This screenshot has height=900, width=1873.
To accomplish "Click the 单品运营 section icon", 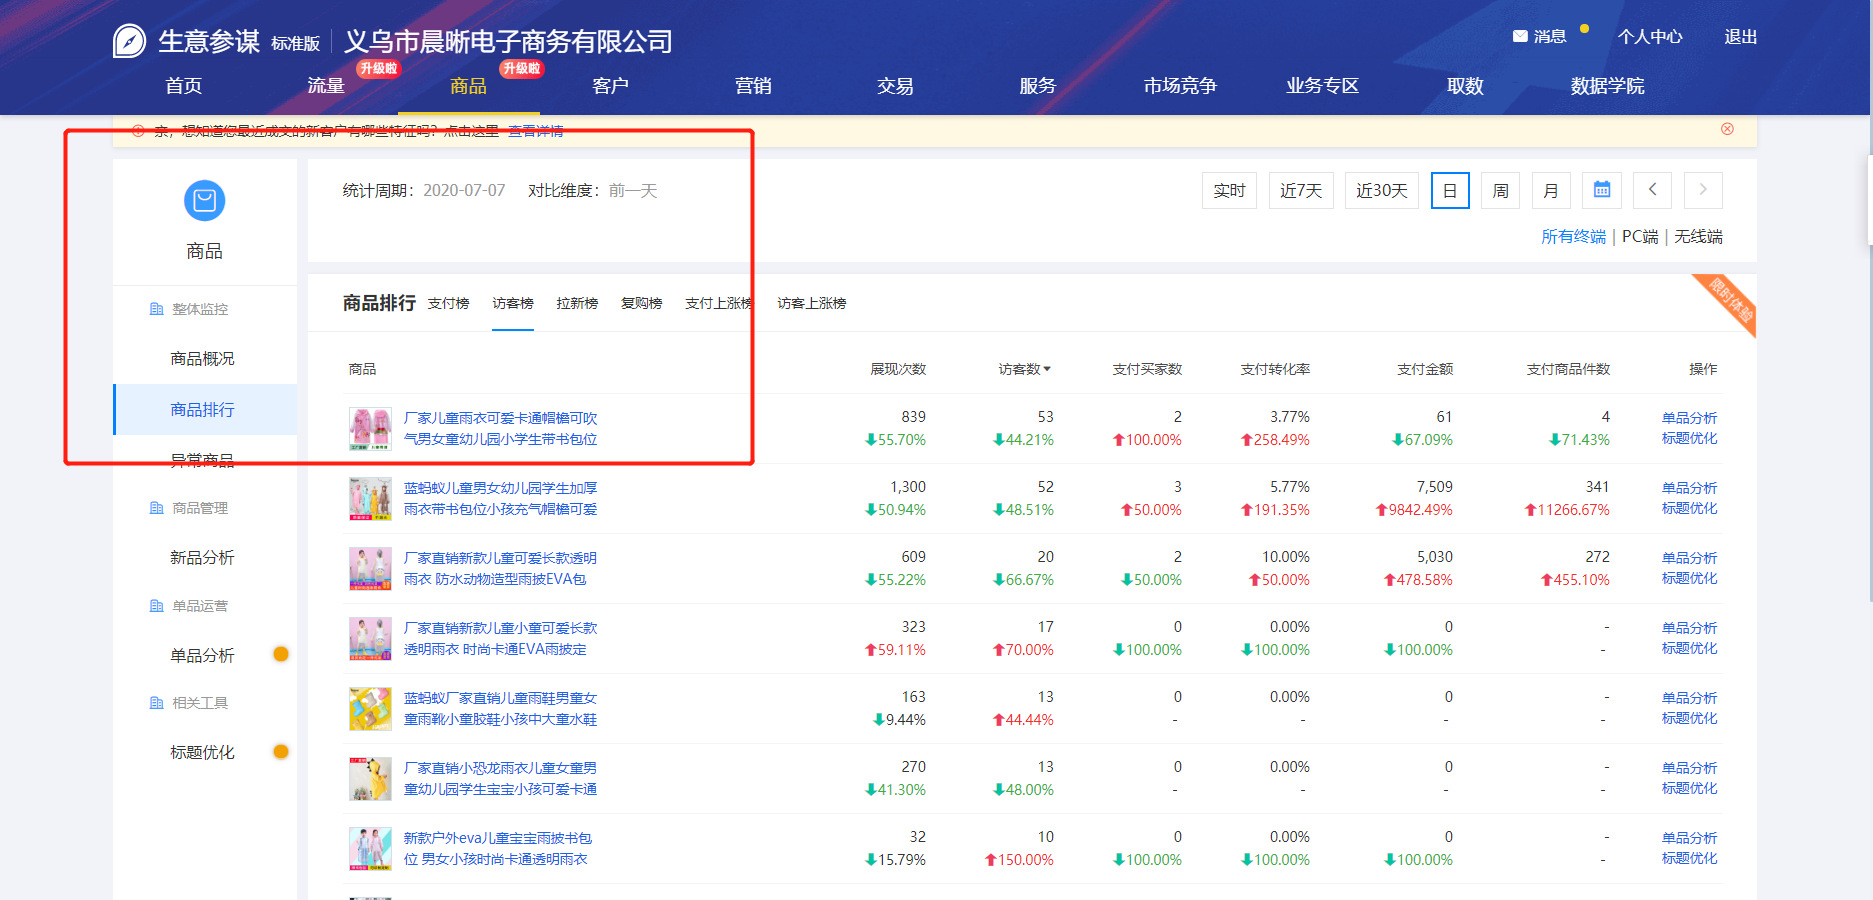I will [x=156, y=606].
